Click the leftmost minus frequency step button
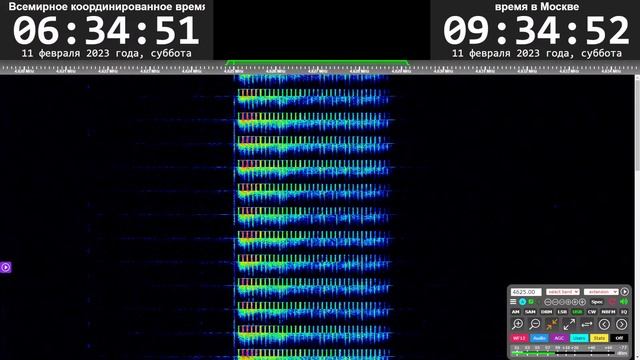The image size is (640, 360). click(548, 302)
